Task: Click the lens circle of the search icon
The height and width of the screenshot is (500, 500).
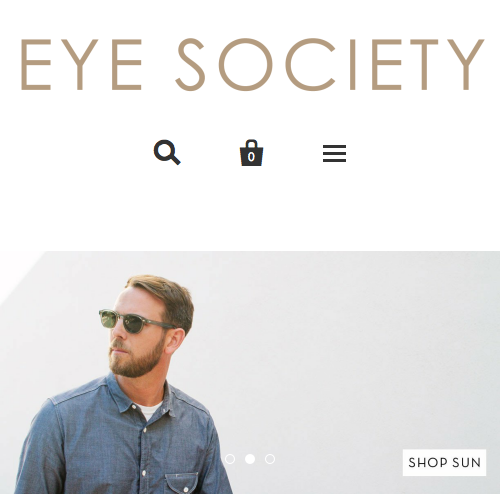Action: (164, 149)
